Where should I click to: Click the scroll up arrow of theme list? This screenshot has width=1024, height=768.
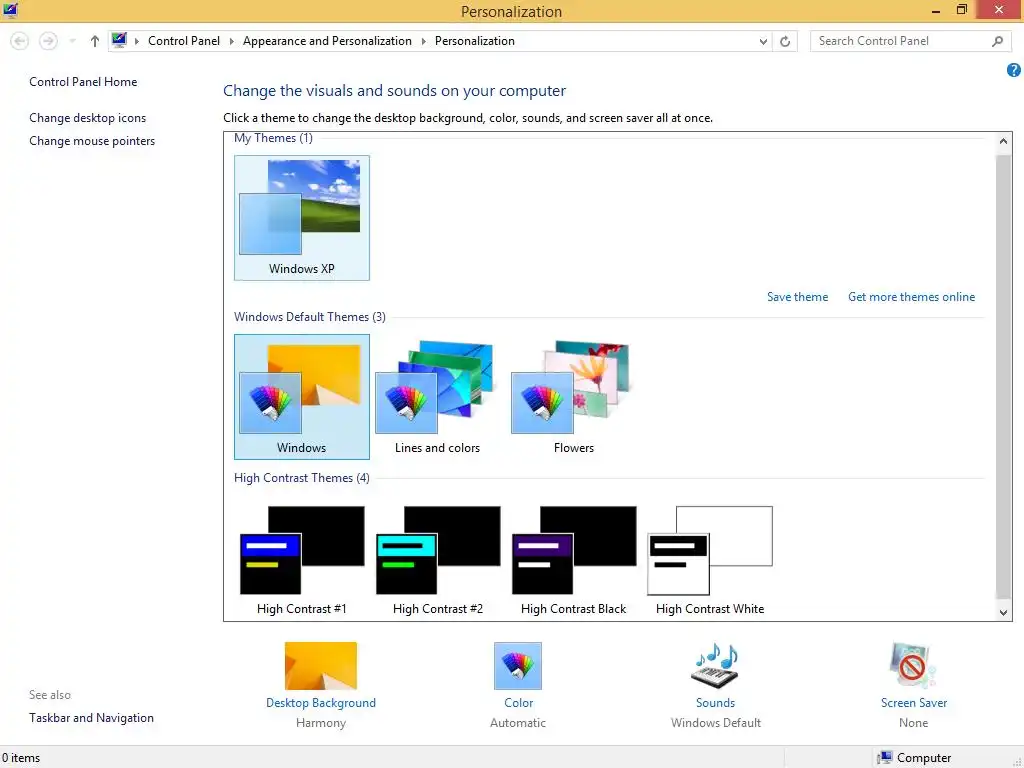(1004, 141)
